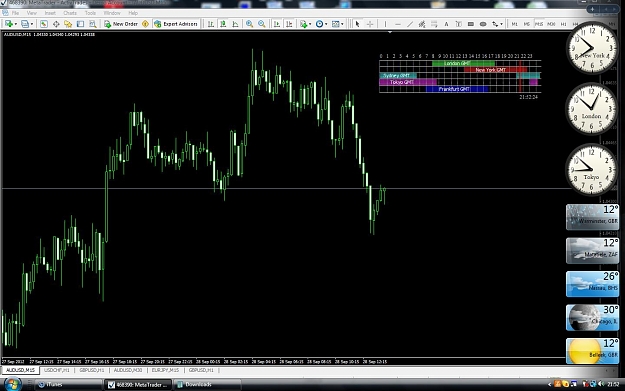Expand the Profiles dropdown arrow
Image resolution: width=625 pixels, height=391 pixels.
click(x=31, y=24)
